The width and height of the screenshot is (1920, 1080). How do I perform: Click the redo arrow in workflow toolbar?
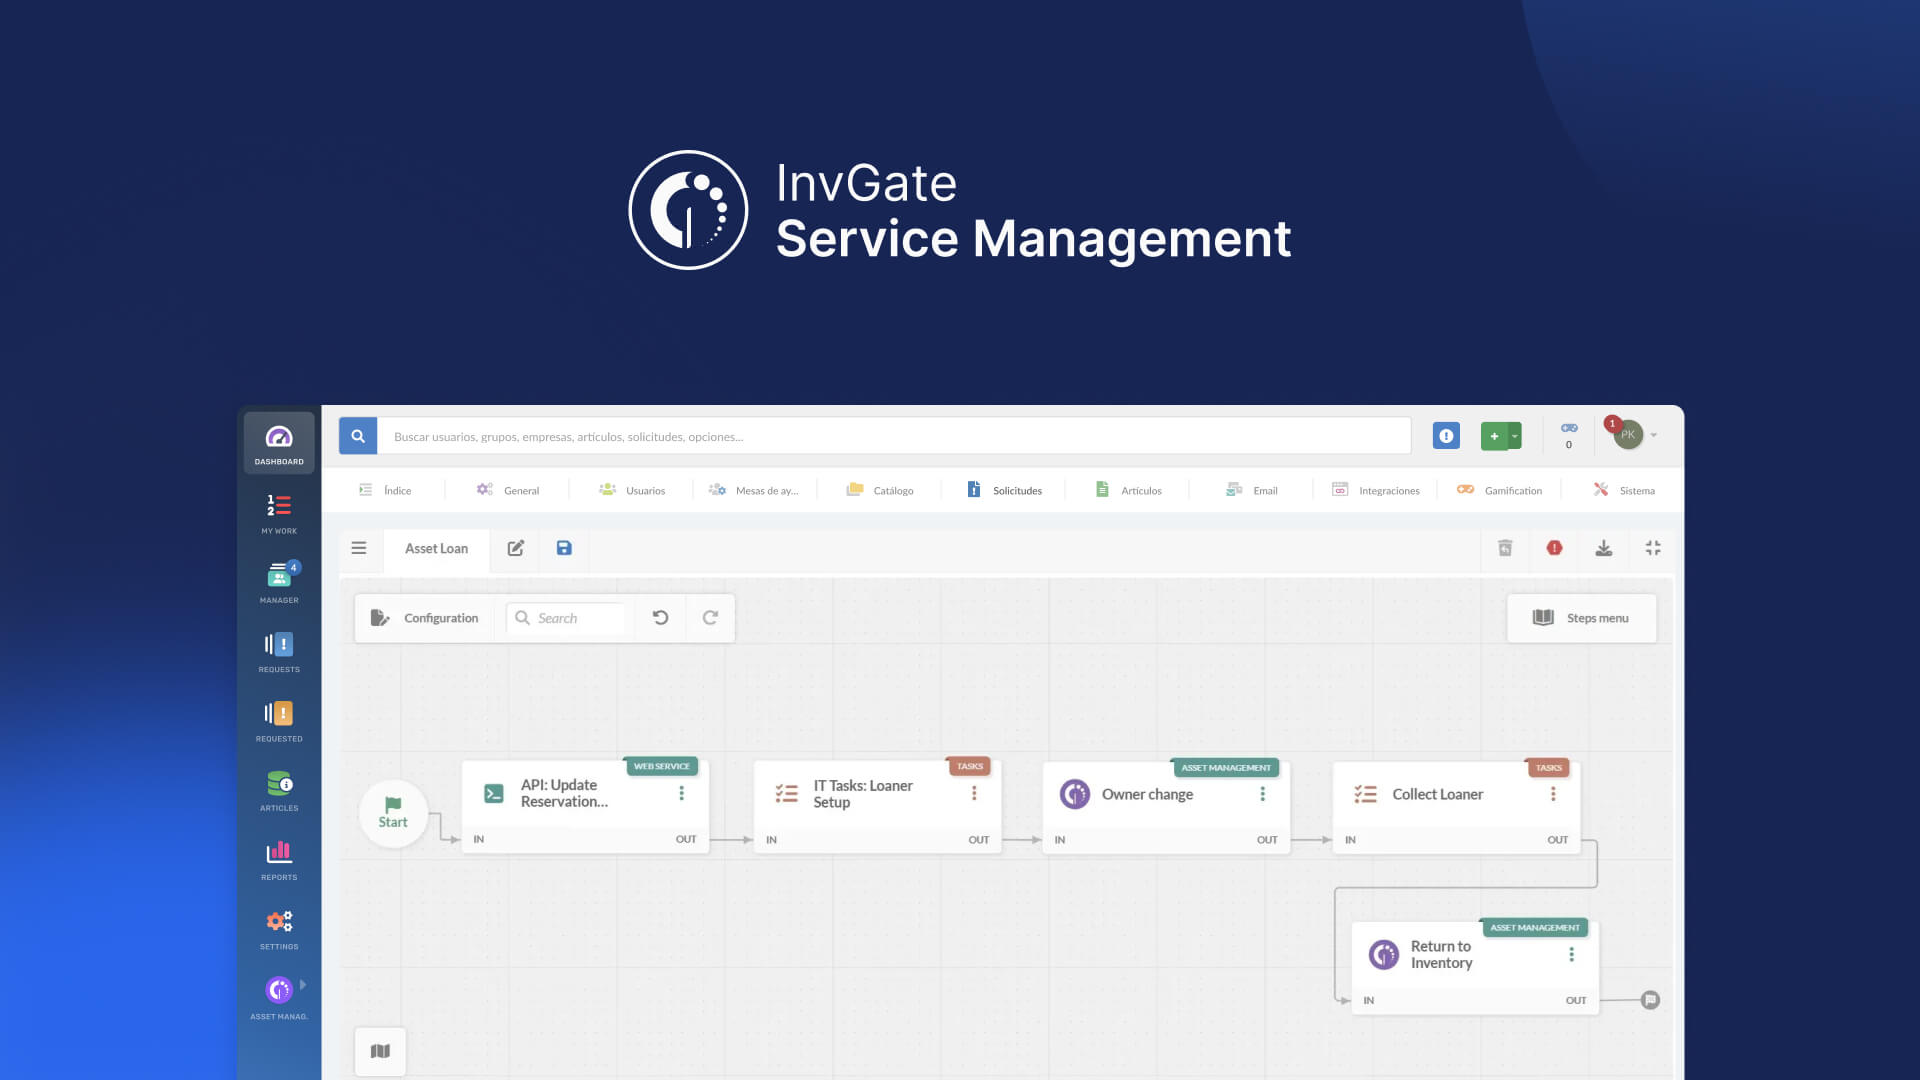pos(710,618)
